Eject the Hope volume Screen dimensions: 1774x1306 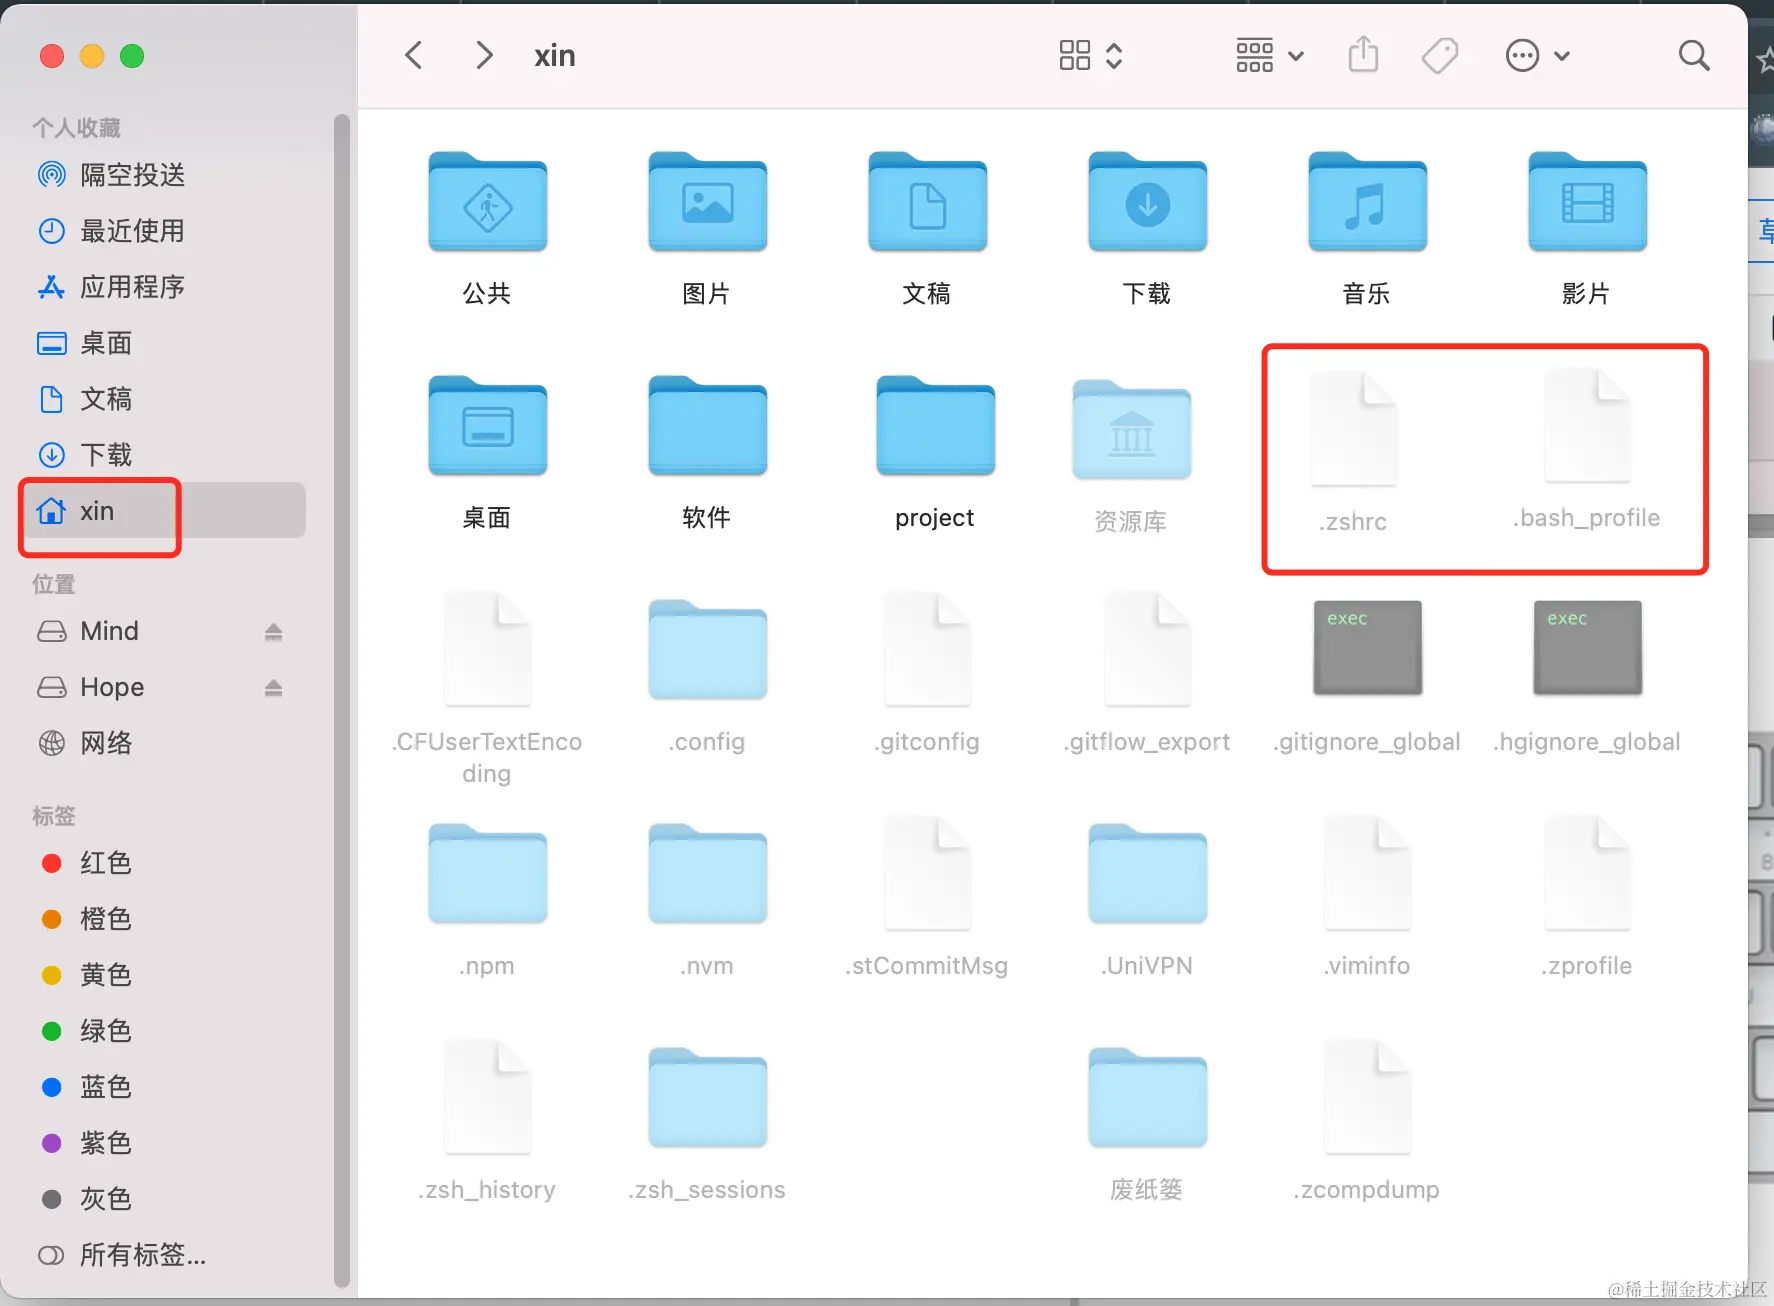pos(273,688)
